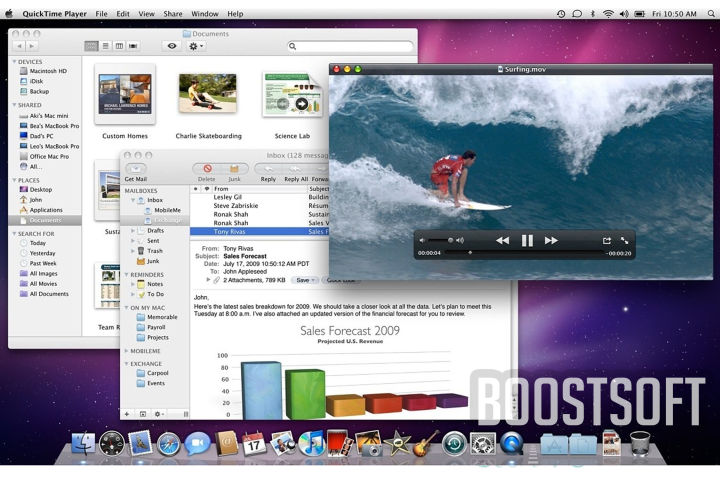Viewport: 720px width, 480px height.
Task: Open the QuickTime share icon
Action: point(606,240)
